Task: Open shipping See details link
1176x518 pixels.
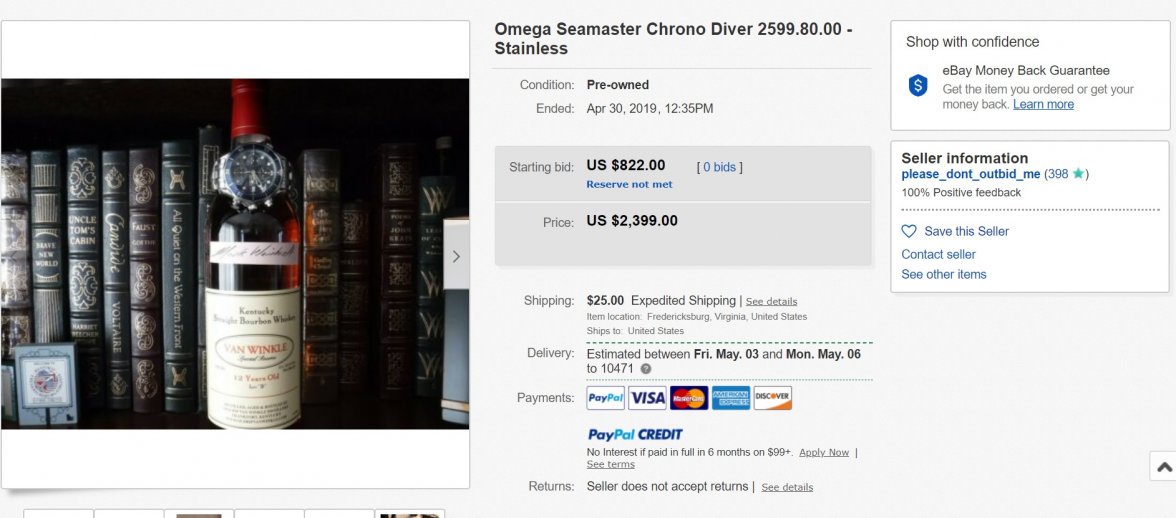Action: click(771, 301)
